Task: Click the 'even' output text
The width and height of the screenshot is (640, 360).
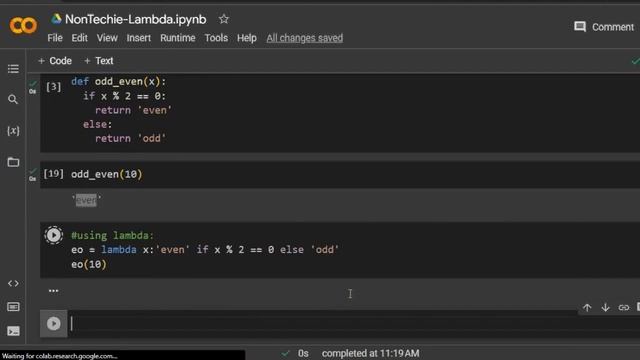Action: [x=86, y=200]
